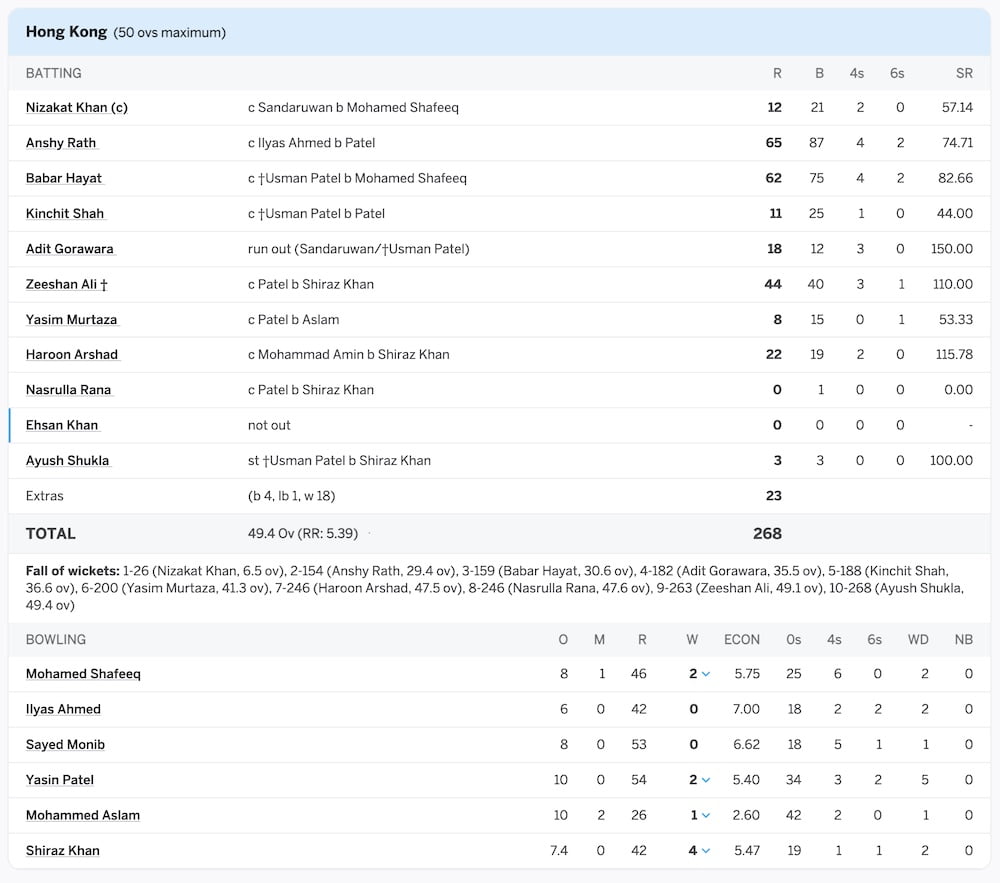Expand Shiraz Khan's four wickets chevron
The height and width of the screenshot is (883, 1000).
pos(706,851)
